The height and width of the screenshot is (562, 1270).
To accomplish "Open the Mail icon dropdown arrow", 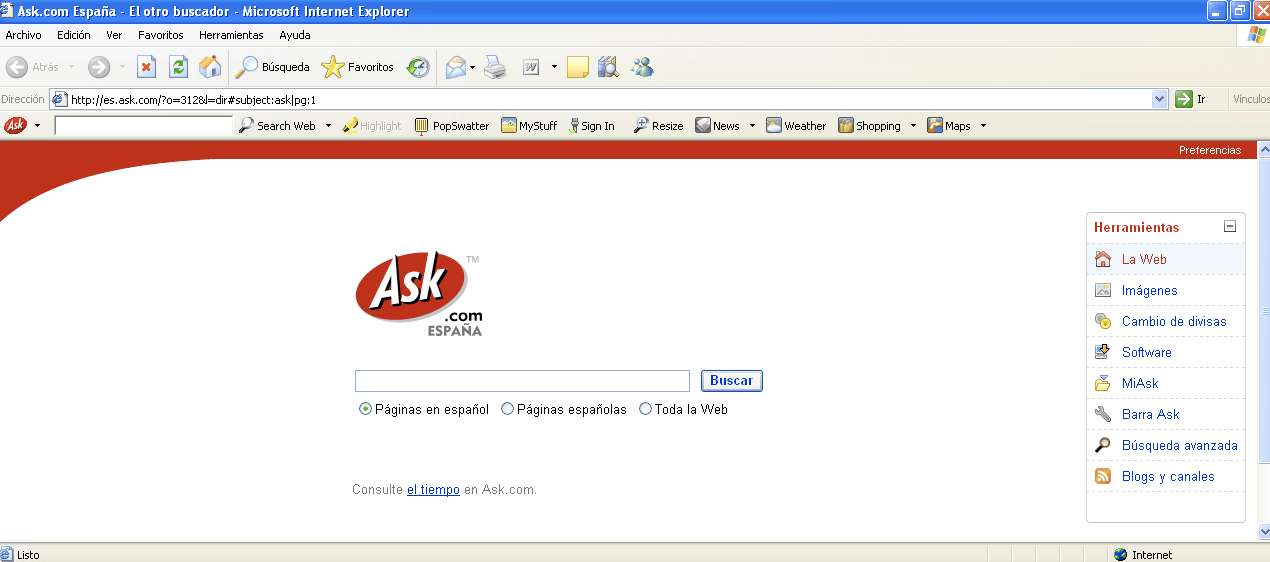I will (473, 67).
